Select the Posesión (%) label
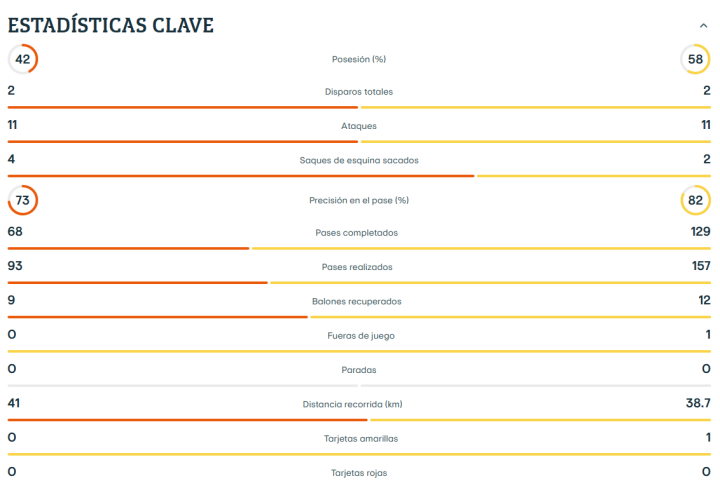 [x=359, y=60]
